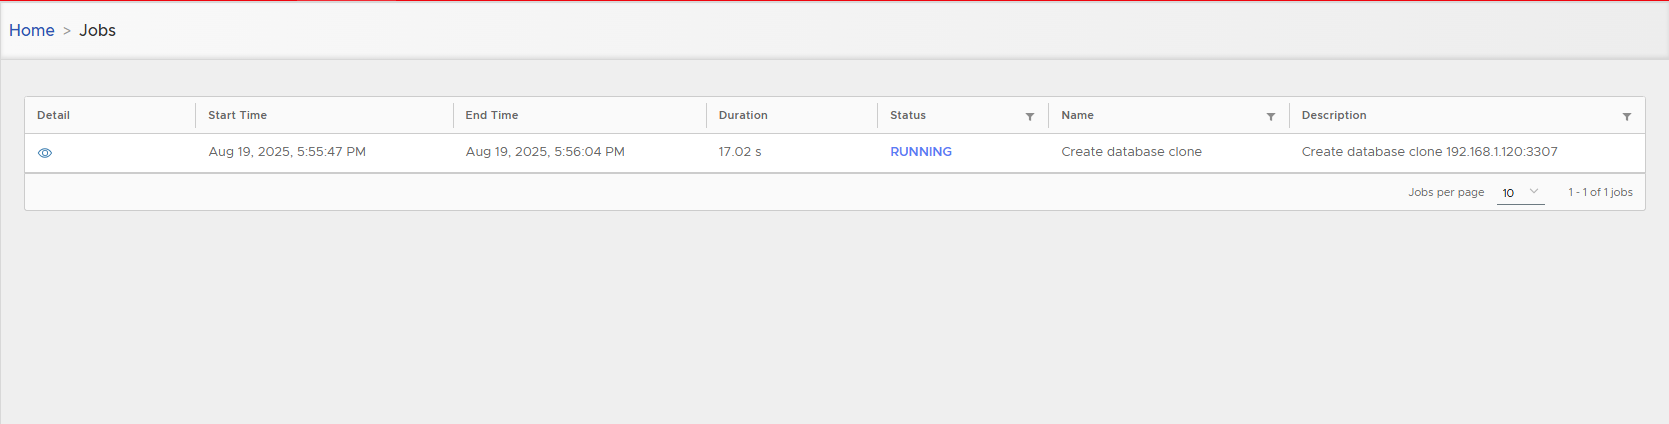Expand the Jobs per page dropdown
The width and height of the screenshot is (1669, 424).
(x=1520, y=192)
